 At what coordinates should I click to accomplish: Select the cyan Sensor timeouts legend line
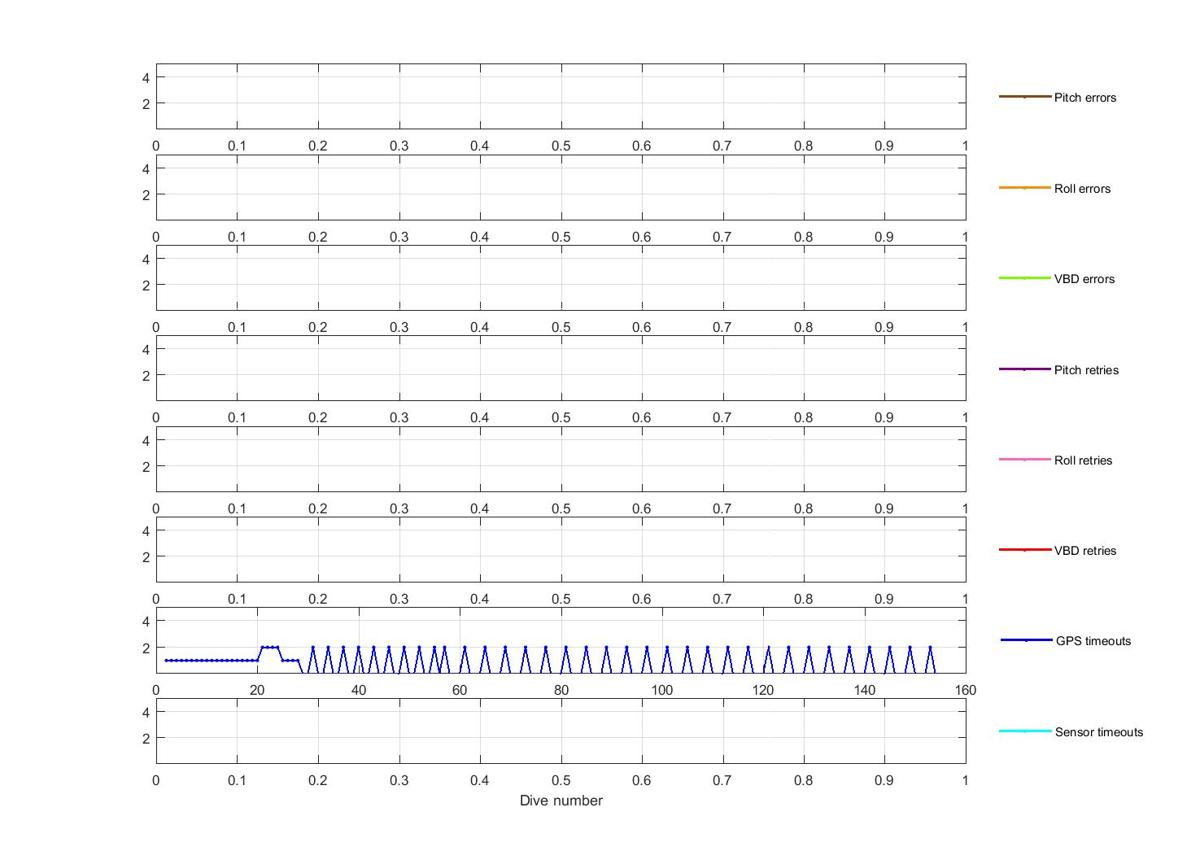[x=1025, y=731]
